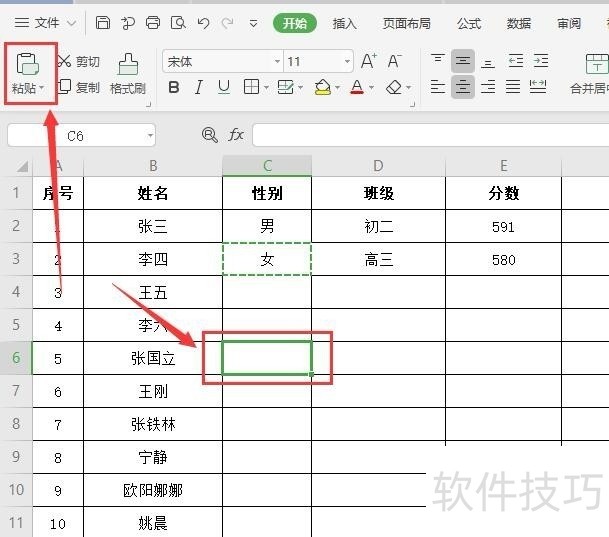The width and height of the screenshot is (609, 537).
Task: Click the export to PDF icon
Action: [x=127, y=23]
